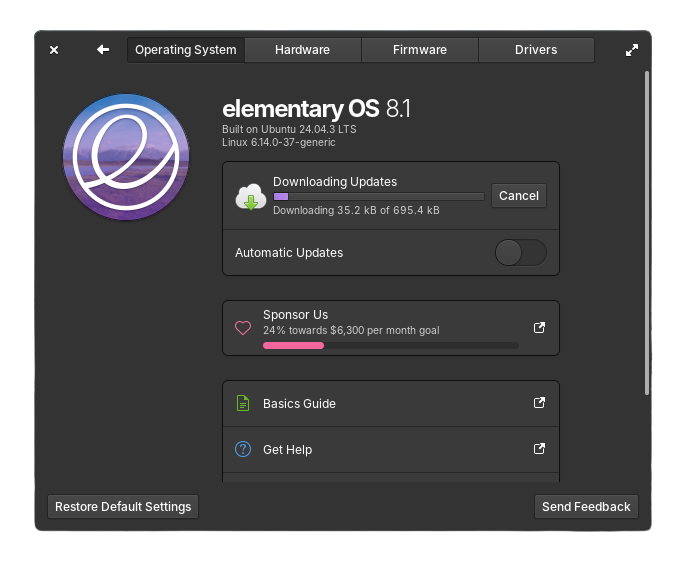Click the Send Feedback button
The height and width of the screenshot is (565, 685).
[x=586, y=506]
